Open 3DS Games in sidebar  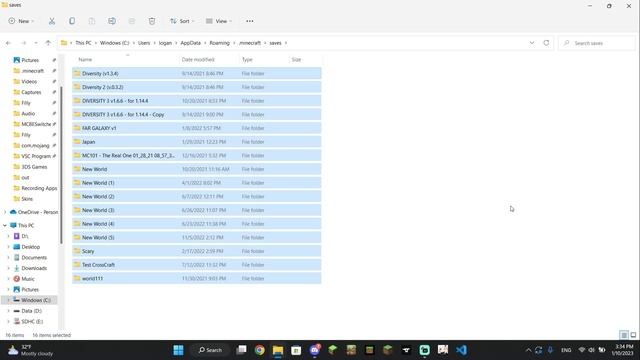[x=34, y=167]
